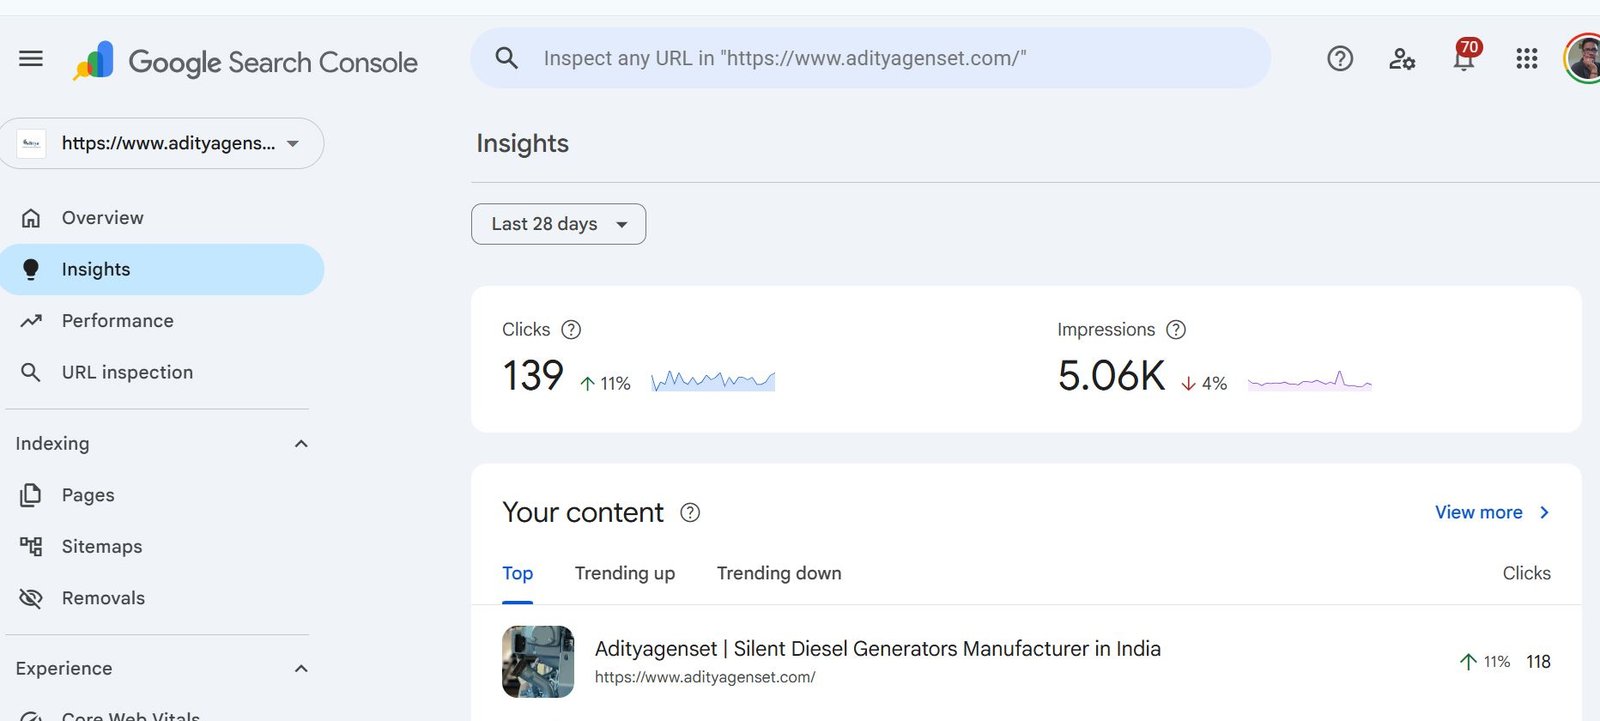This screenshot has height=721, width=1600.
Task: Click the property favicon in selector
Action: click(x=31, y=143)
